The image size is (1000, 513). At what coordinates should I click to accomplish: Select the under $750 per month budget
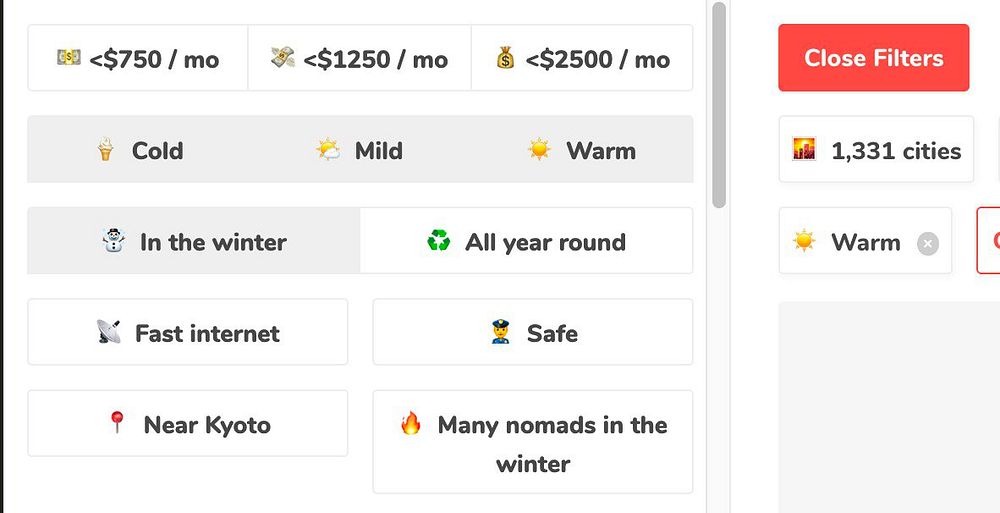tap(138, 59)
